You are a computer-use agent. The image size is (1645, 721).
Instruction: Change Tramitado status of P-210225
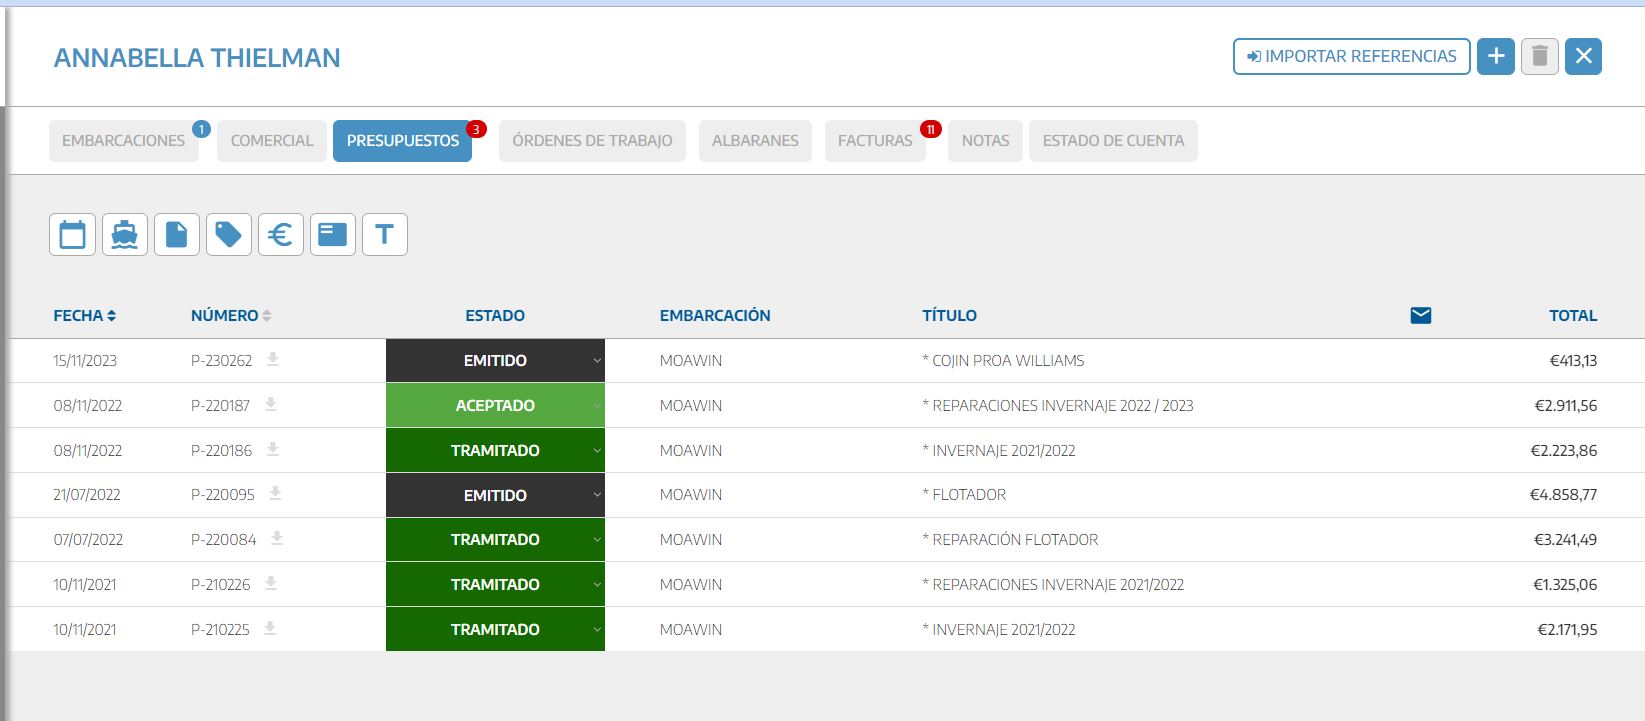[596, 630]
